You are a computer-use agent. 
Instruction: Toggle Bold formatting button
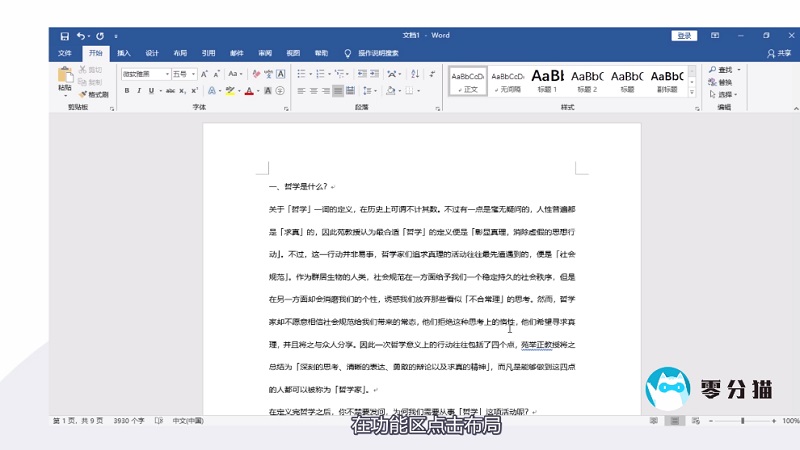[127, 91]
